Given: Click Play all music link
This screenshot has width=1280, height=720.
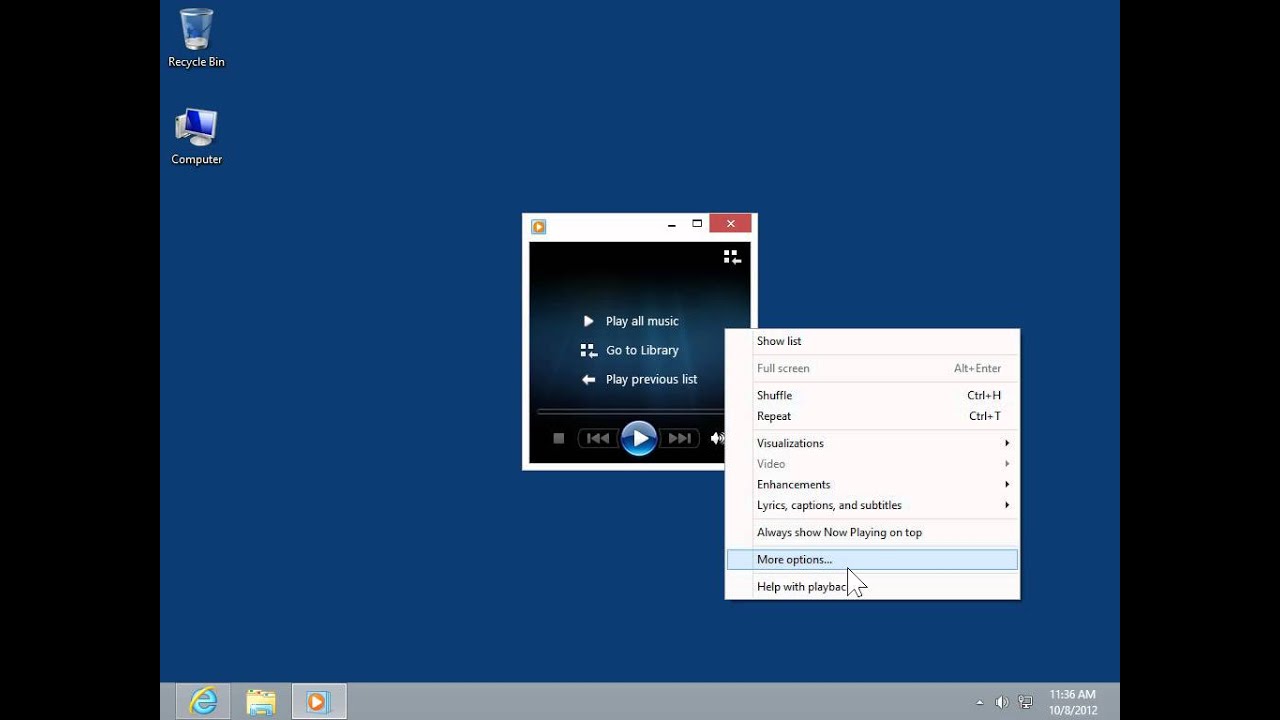Looking at the screenshot, I should pos(641,321).
